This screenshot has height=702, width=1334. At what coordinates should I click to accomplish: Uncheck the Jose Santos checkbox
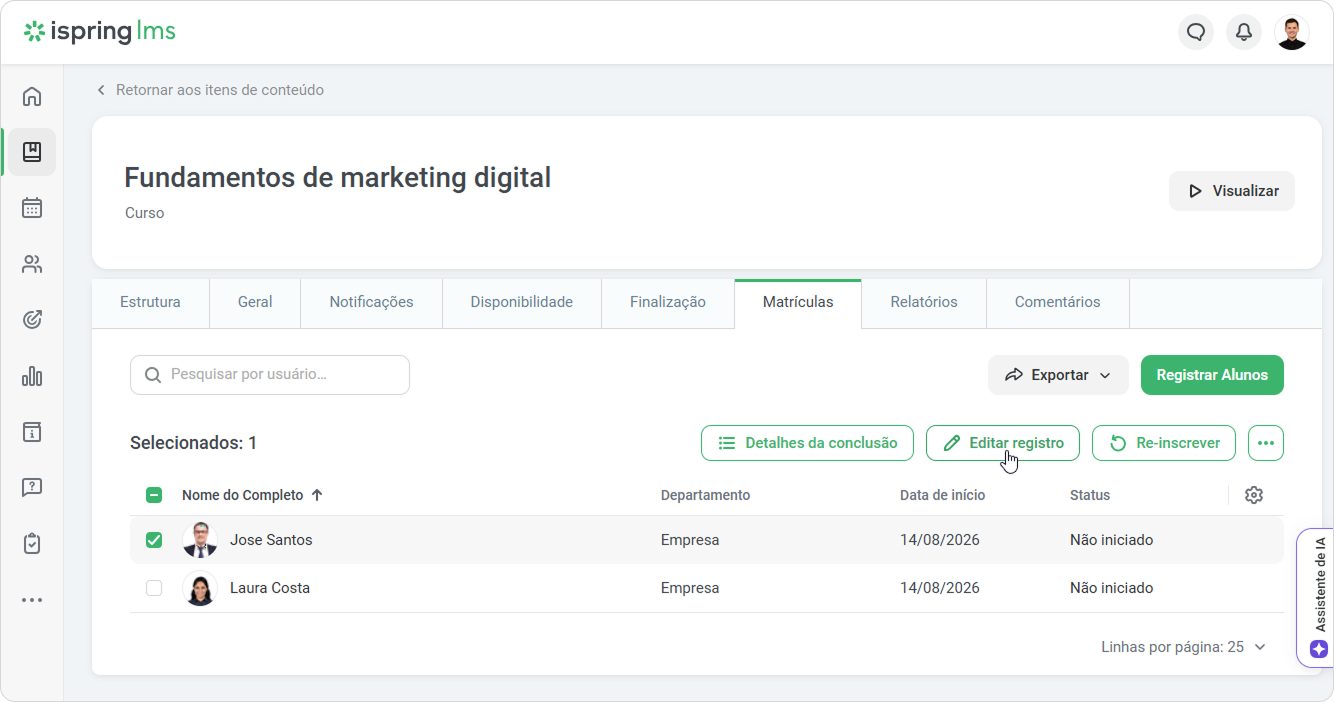(x=154, y=540)
